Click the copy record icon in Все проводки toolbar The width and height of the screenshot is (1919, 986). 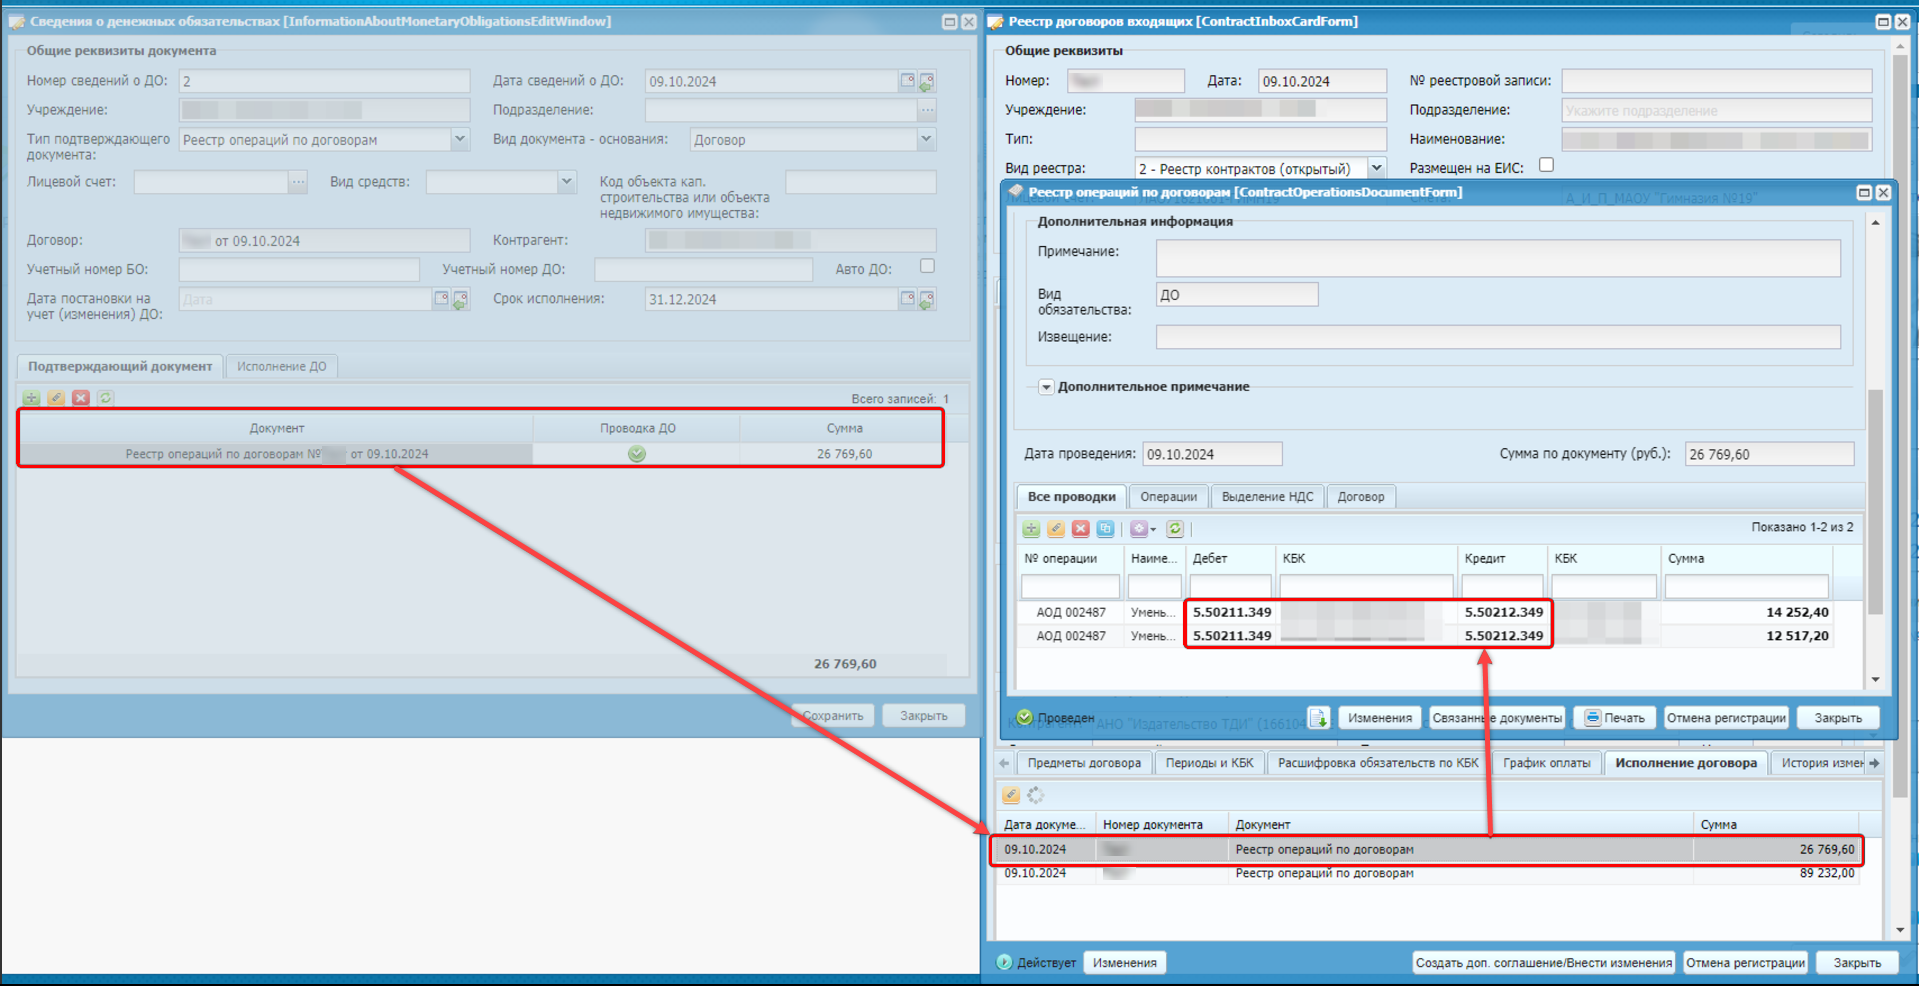pyautogui.click(x=1105, y=529)
